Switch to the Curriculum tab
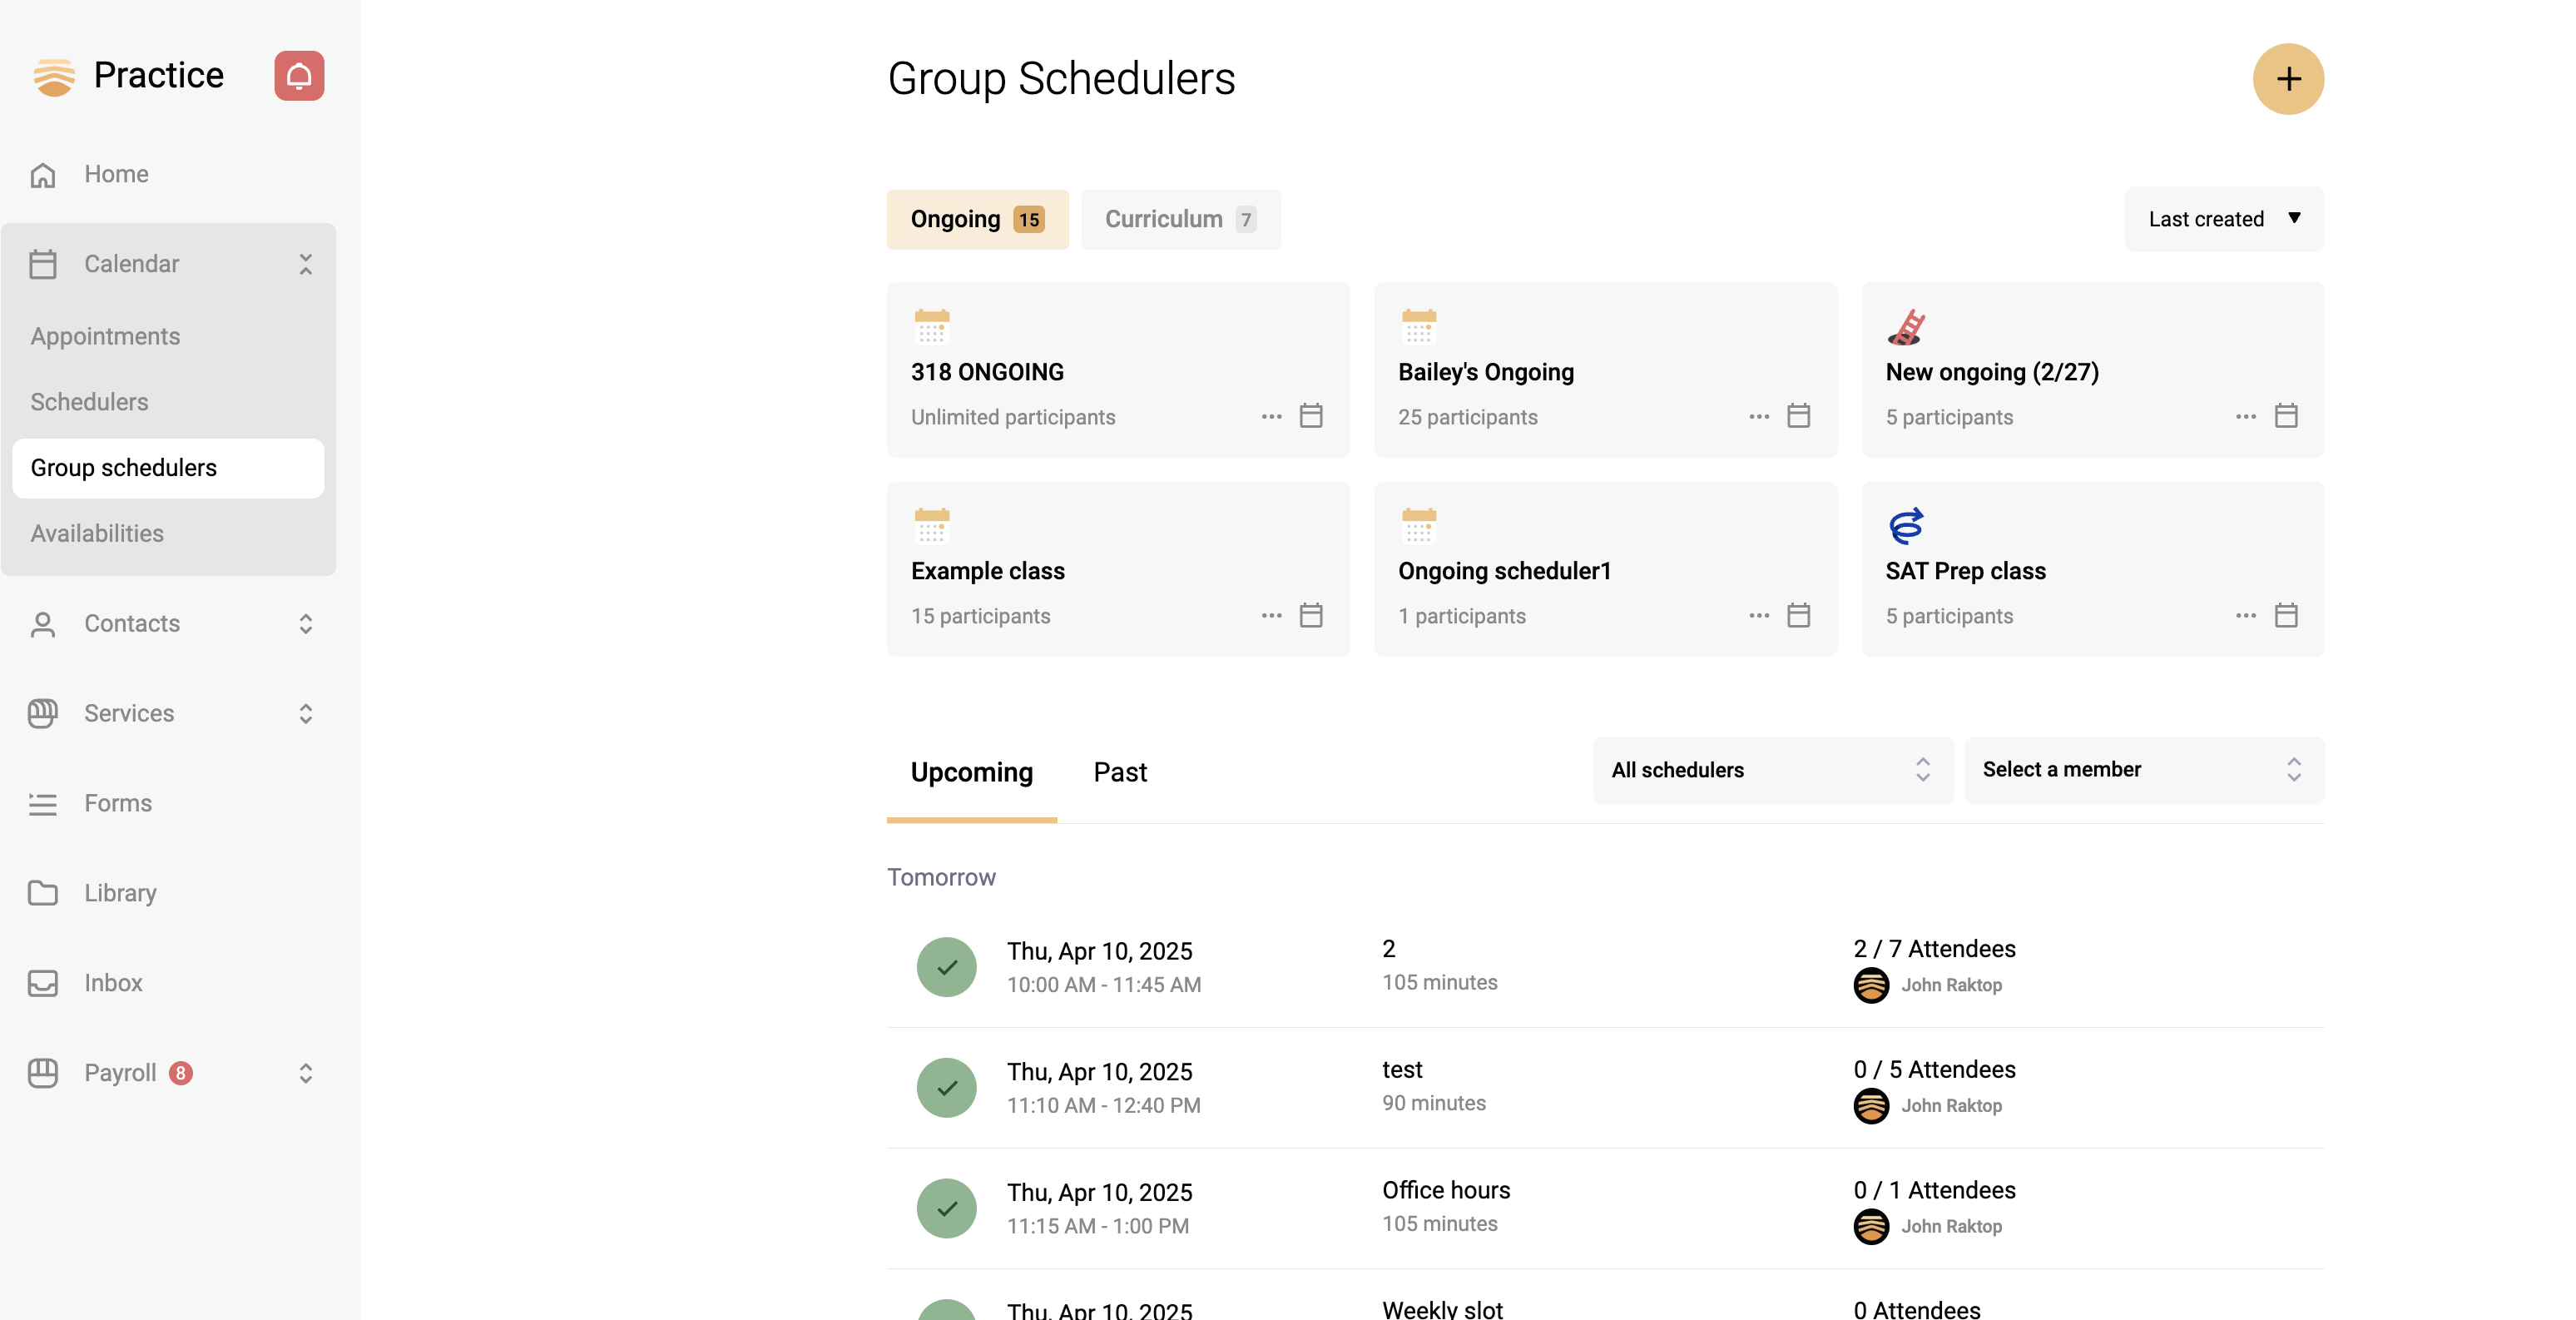Viewport: 2576px width, 1320px height. tap(1180, 219)
